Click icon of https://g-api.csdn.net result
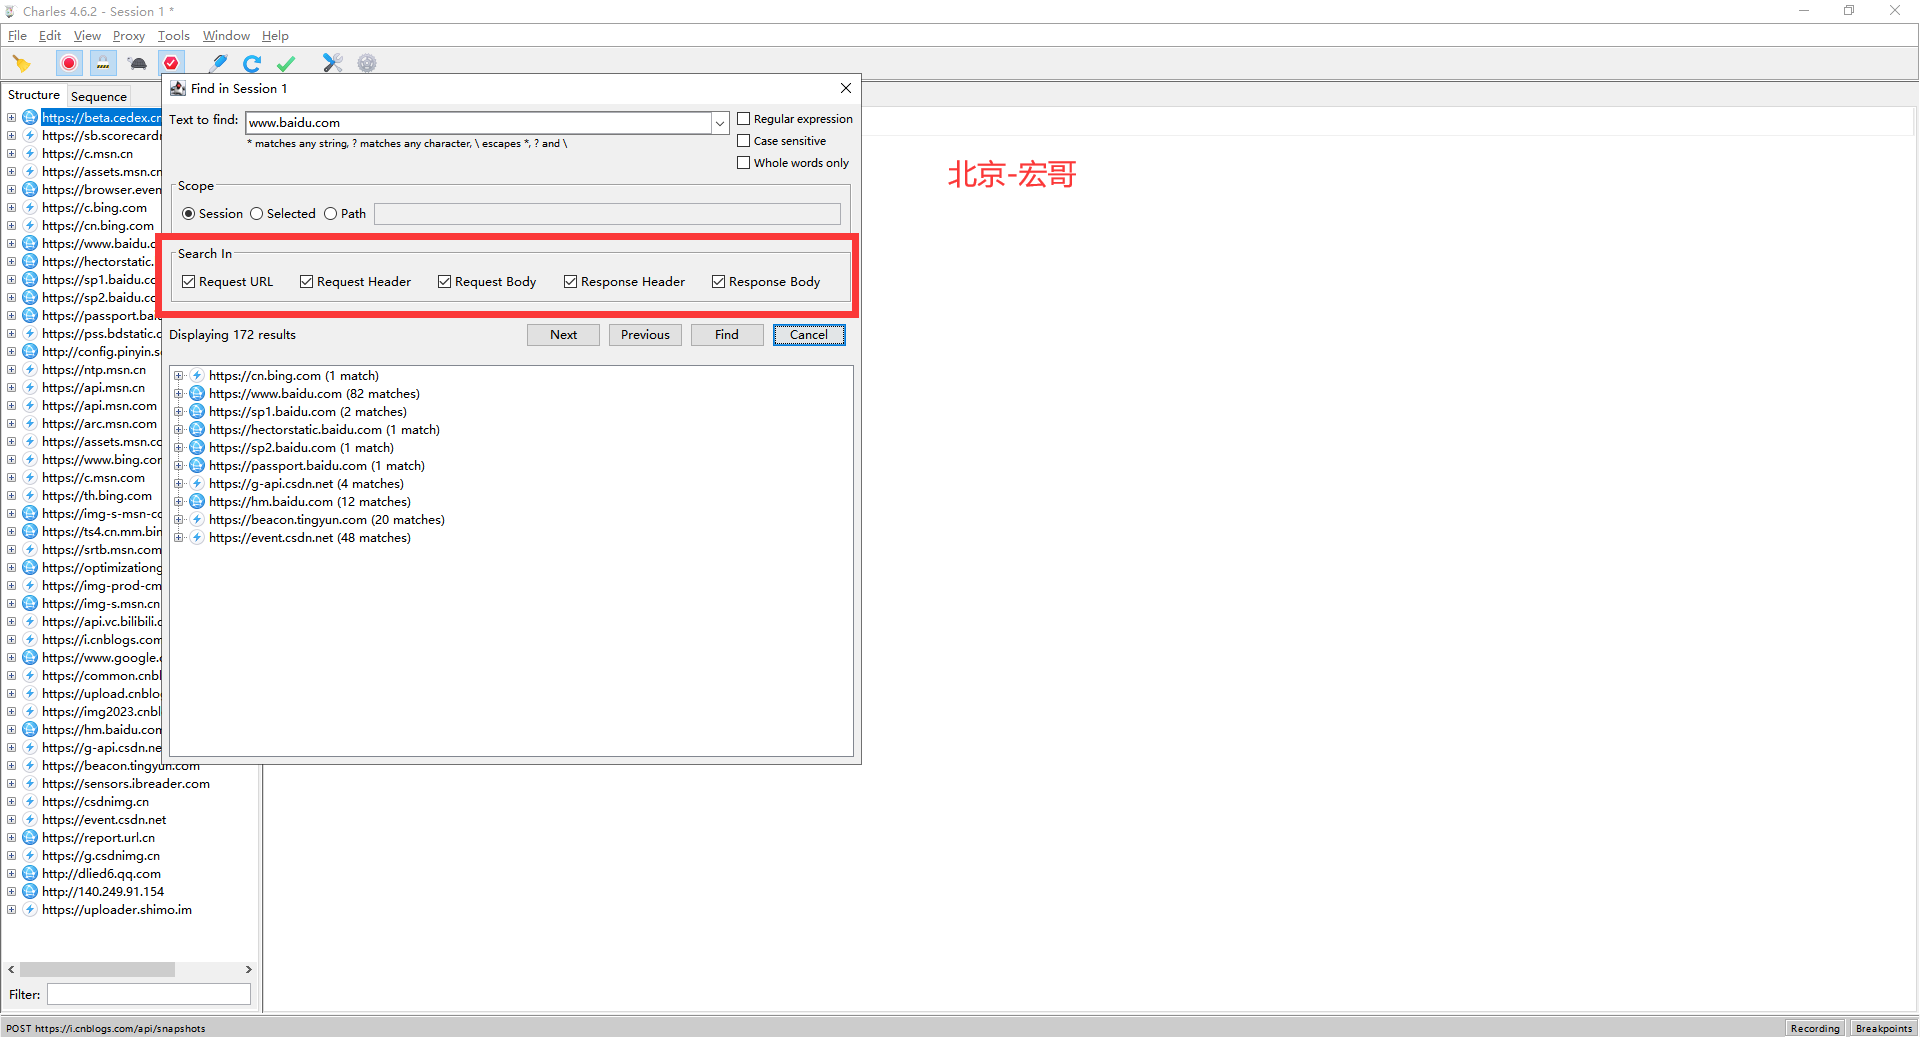This screenshot has height=1037, width=1920. click(197, 484)
